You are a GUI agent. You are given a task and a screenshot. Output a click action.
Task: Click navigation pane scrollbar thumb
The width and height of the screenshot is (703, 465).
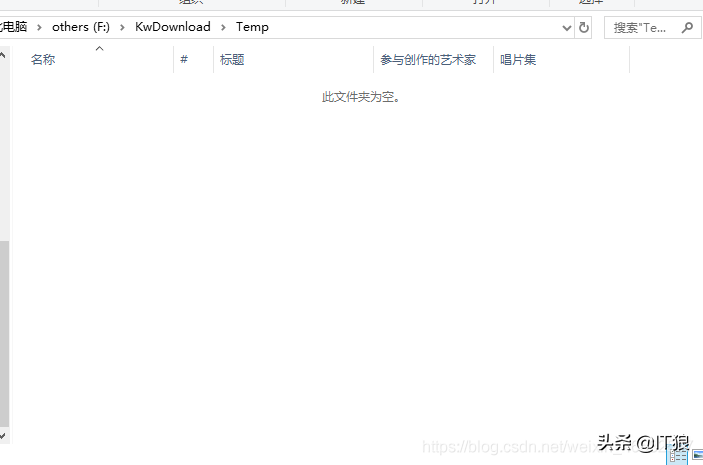click(x=4, y=334)
